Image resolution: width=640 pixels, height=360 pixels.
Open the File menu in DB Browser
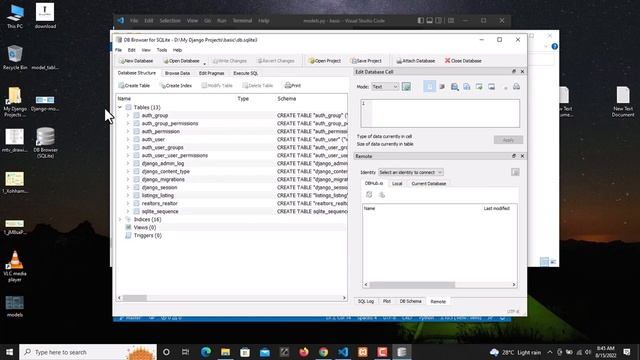tap(118, 50)
